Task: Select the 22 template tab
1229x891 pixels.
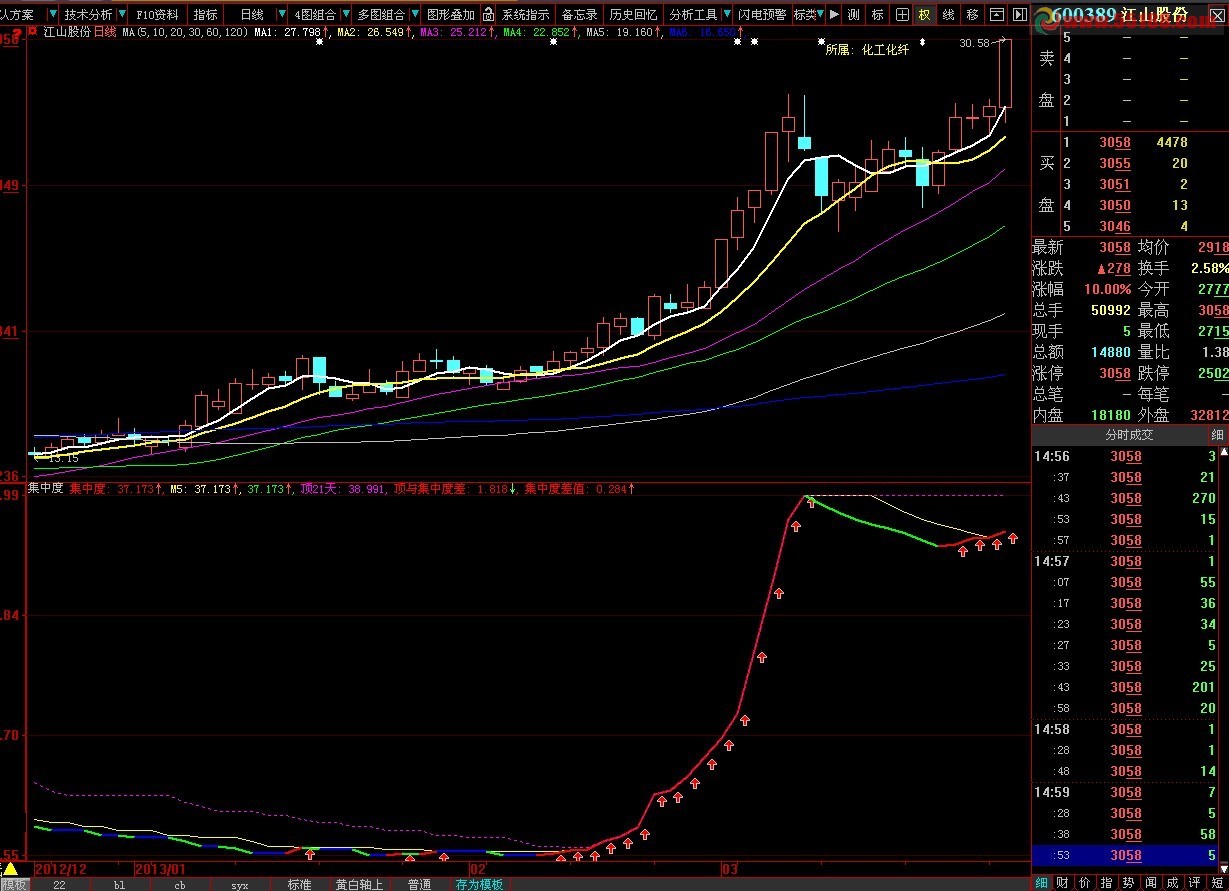Action: [59, 884]
